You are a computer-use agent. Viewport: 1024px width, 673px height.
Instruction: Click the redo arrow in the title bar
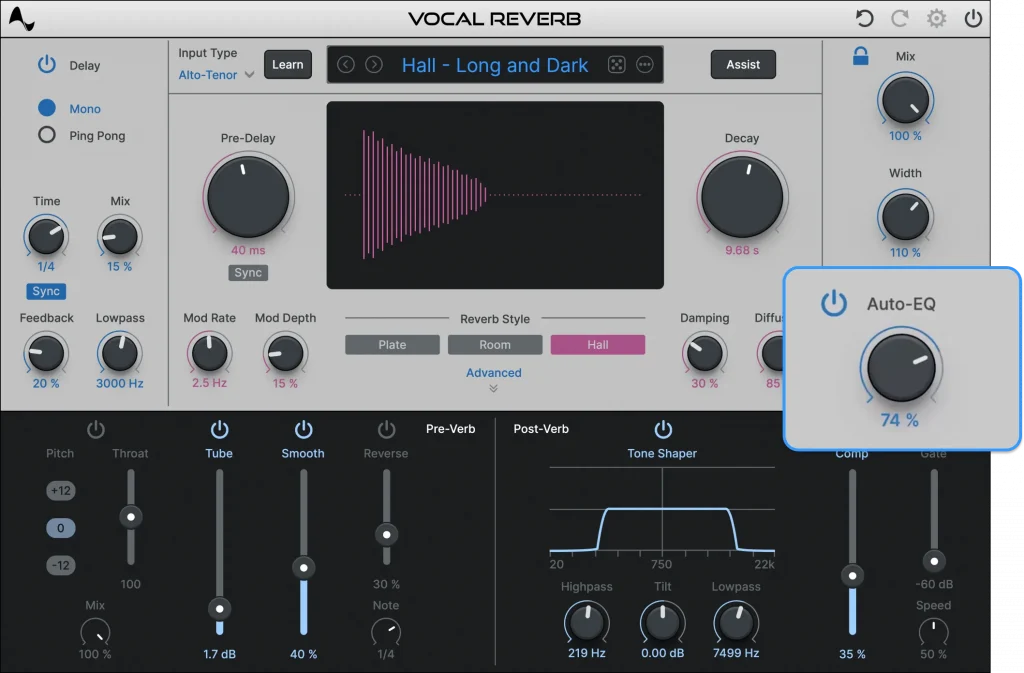(x=901, y=17)
